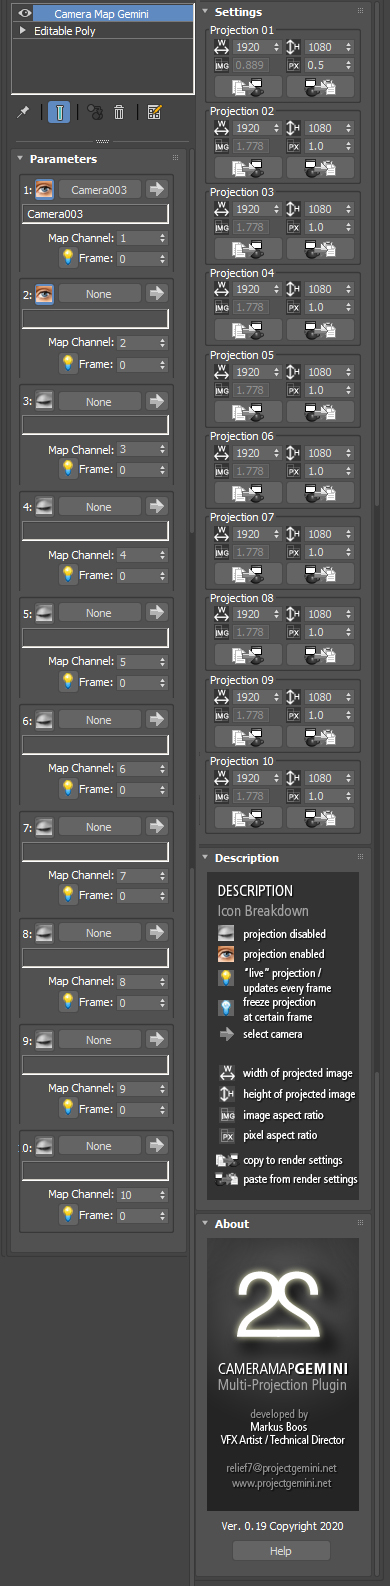Click the Pin Stack icon
This screenshot has width=390, height=1586.
click(x=24, y=112)
